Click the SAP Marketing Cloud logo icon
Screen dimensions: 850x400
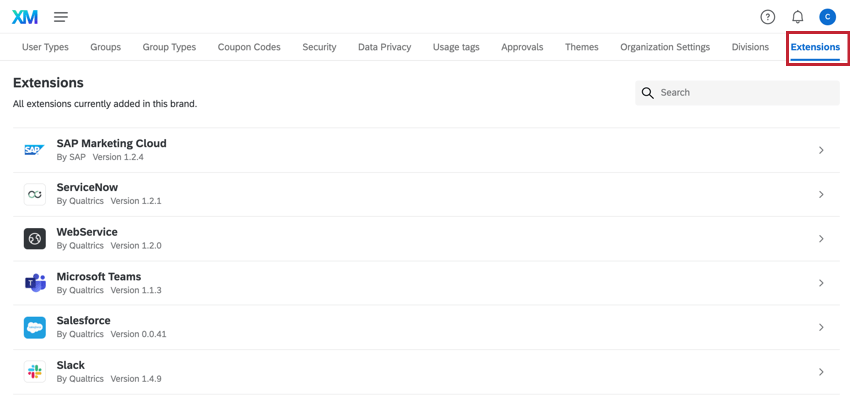click(35, 150)
